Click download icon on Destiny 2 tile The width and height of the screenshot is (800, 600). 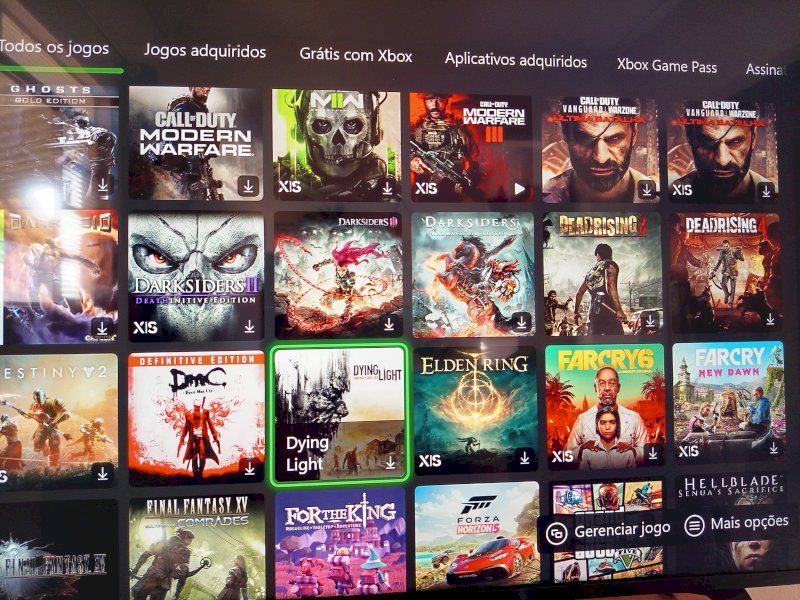pos(103,473)
